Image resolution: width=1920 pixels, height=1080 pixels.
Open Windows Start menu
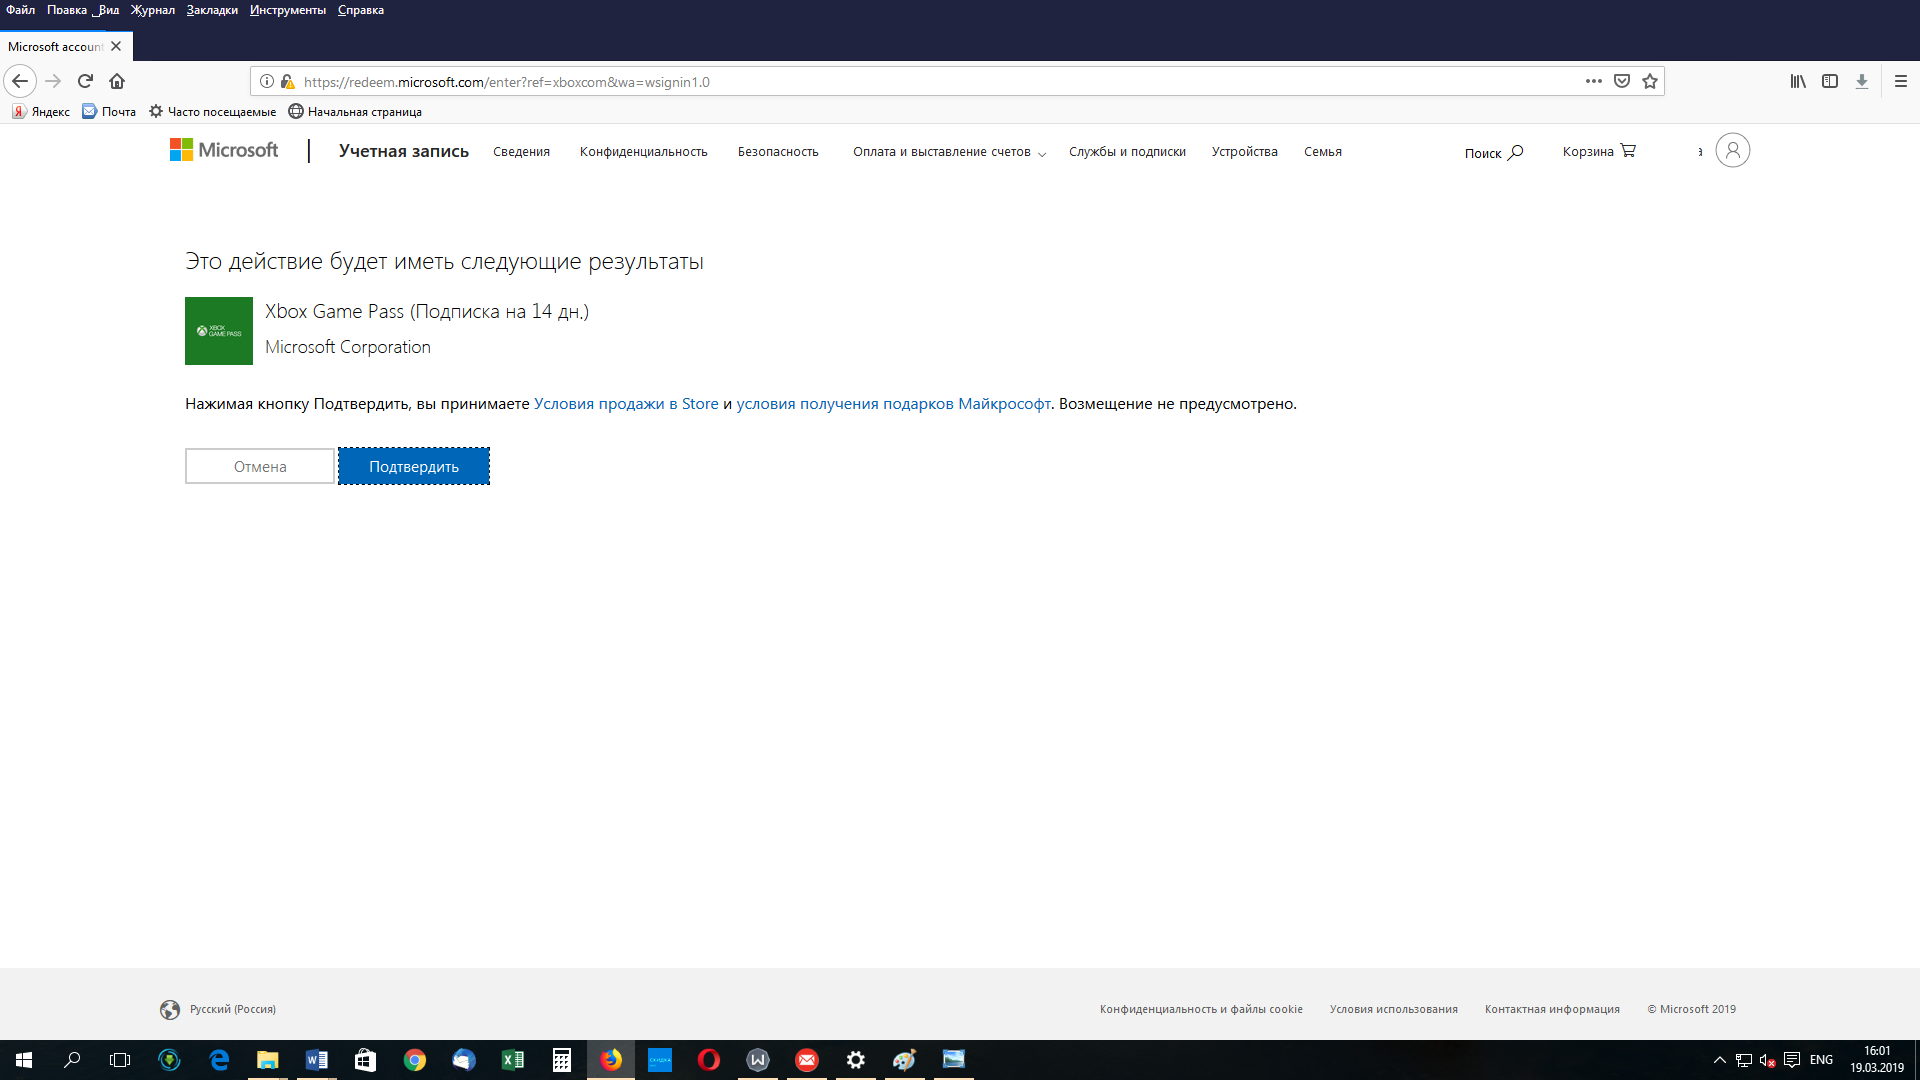[x=24, y=1060]
